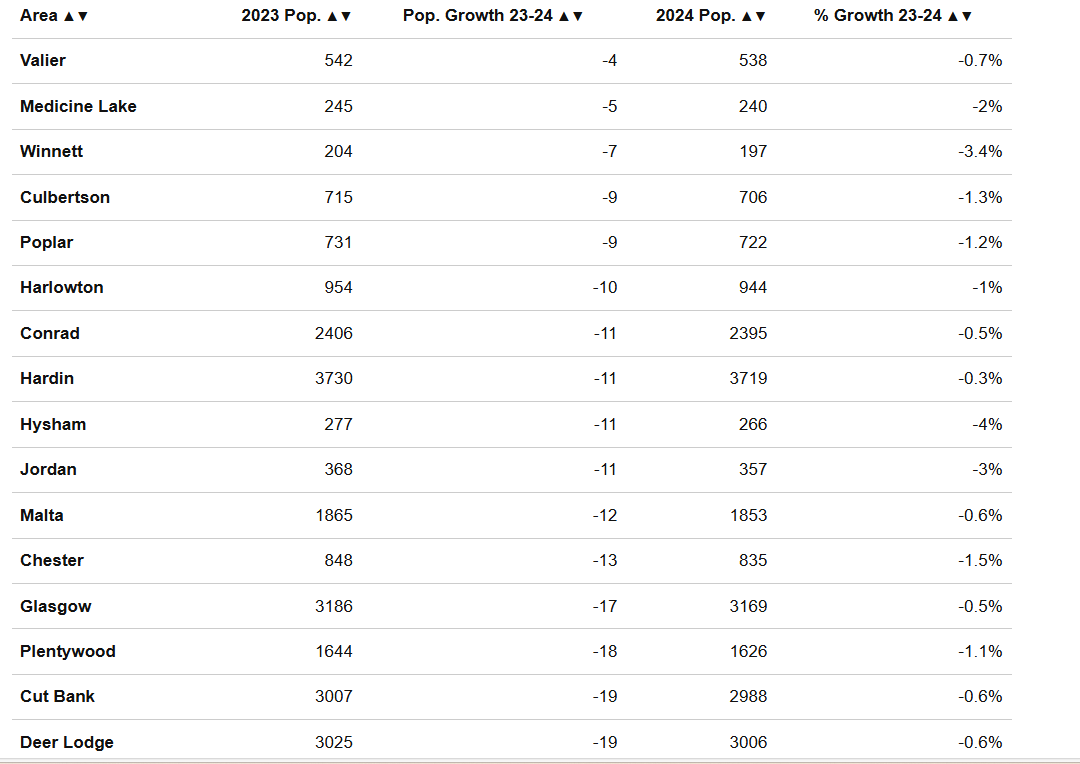Click the Winnett row label

click(x=51, y=152)
